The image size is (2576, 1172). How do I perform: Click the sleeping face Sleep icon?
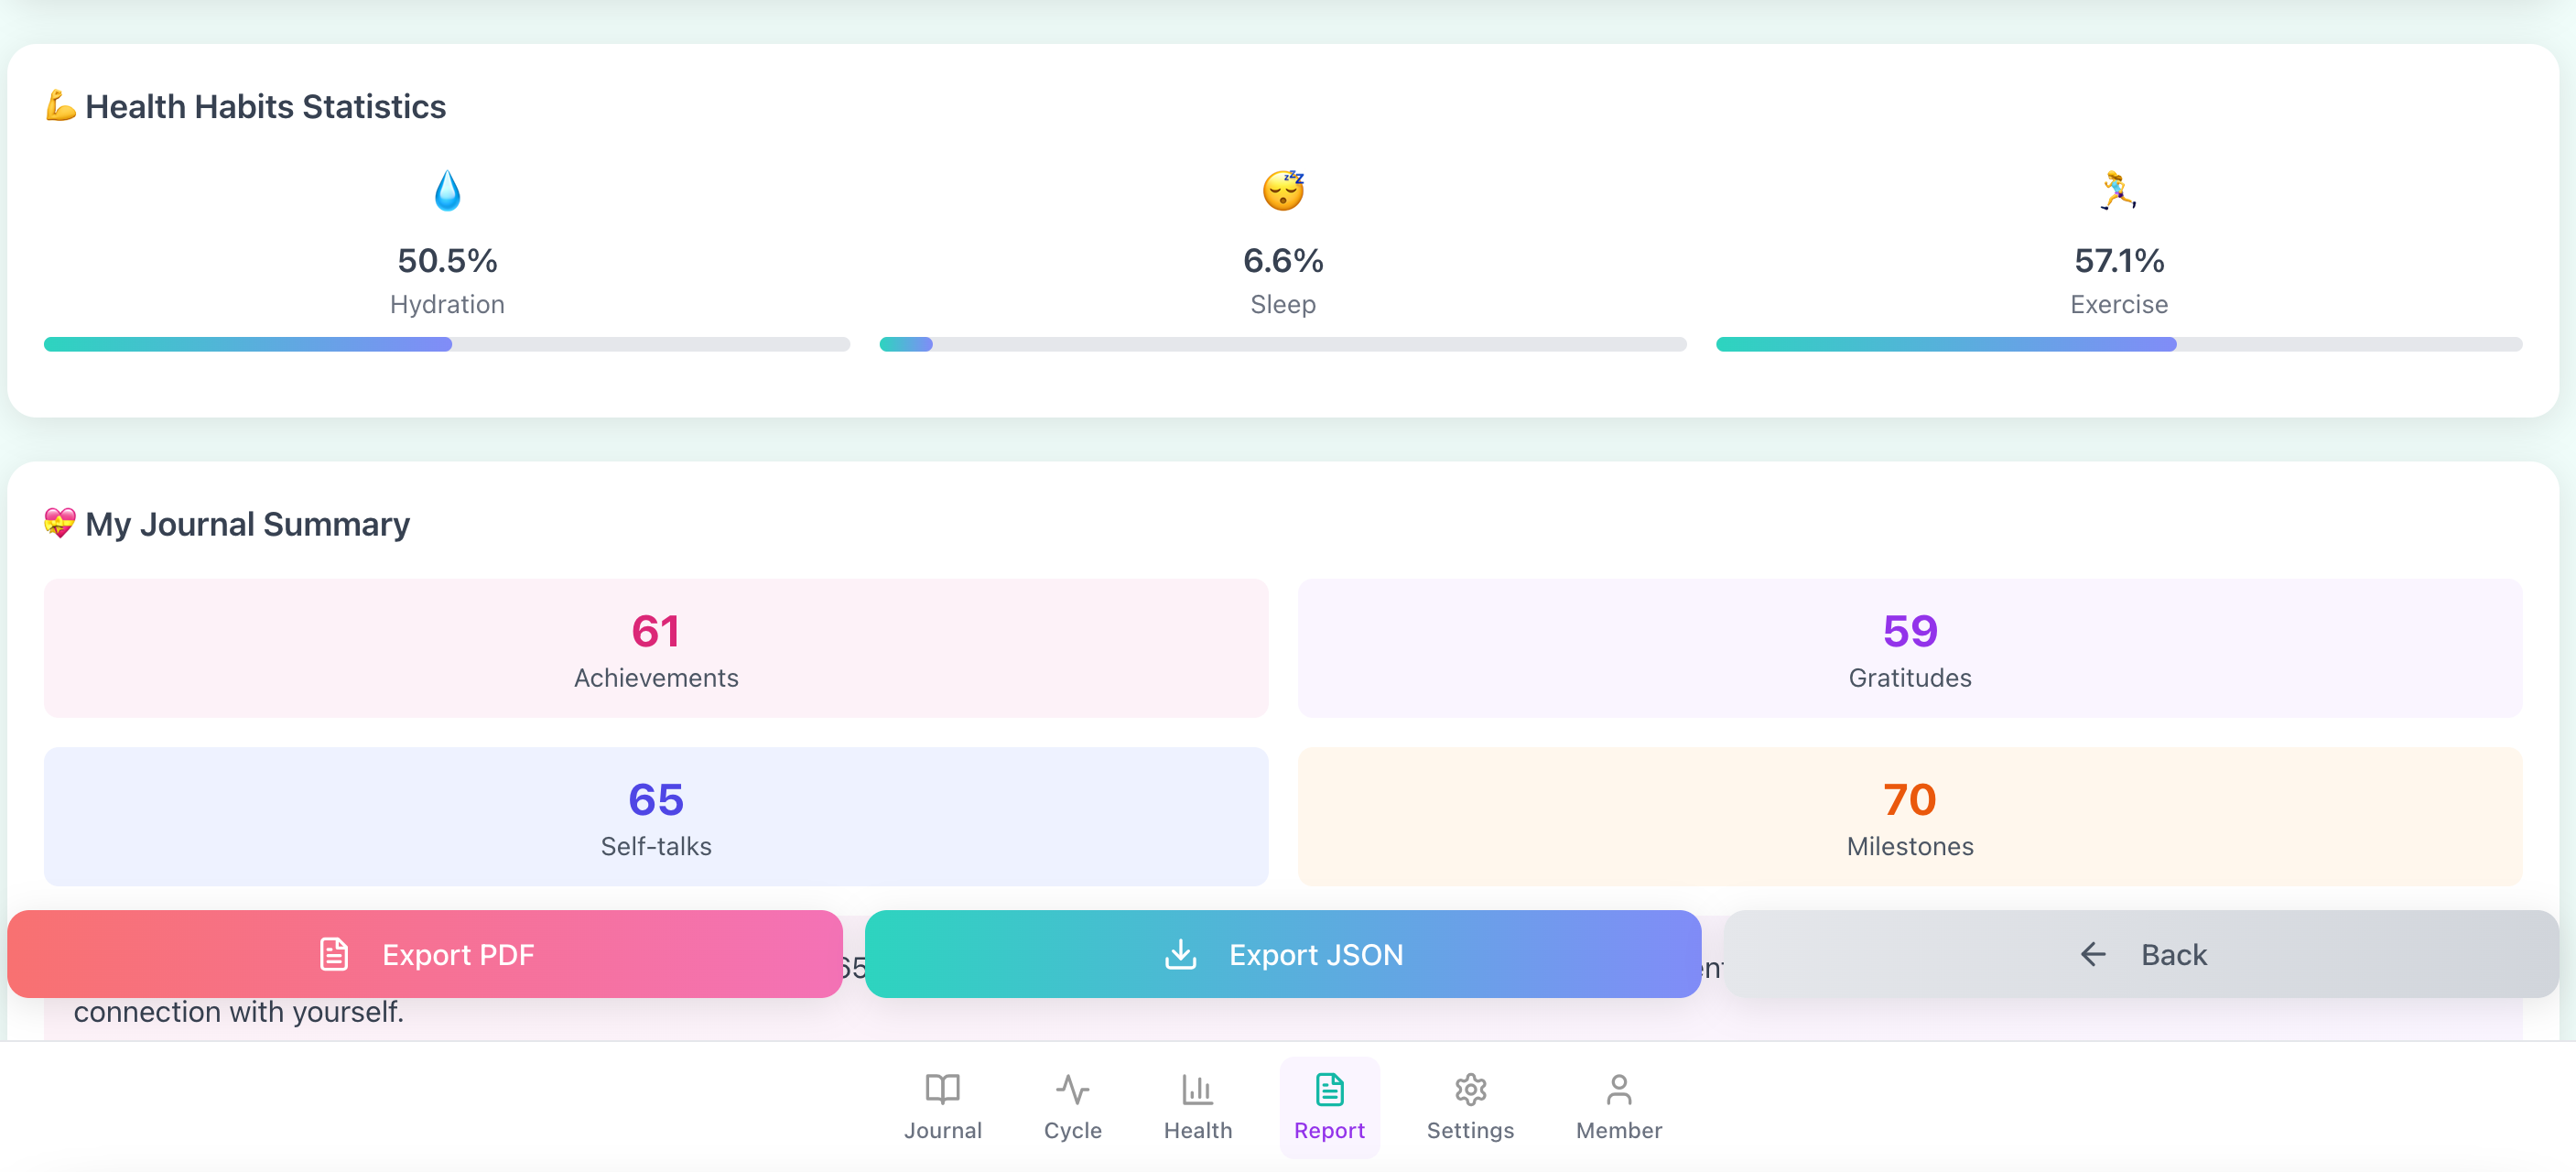click(1283, 190)
